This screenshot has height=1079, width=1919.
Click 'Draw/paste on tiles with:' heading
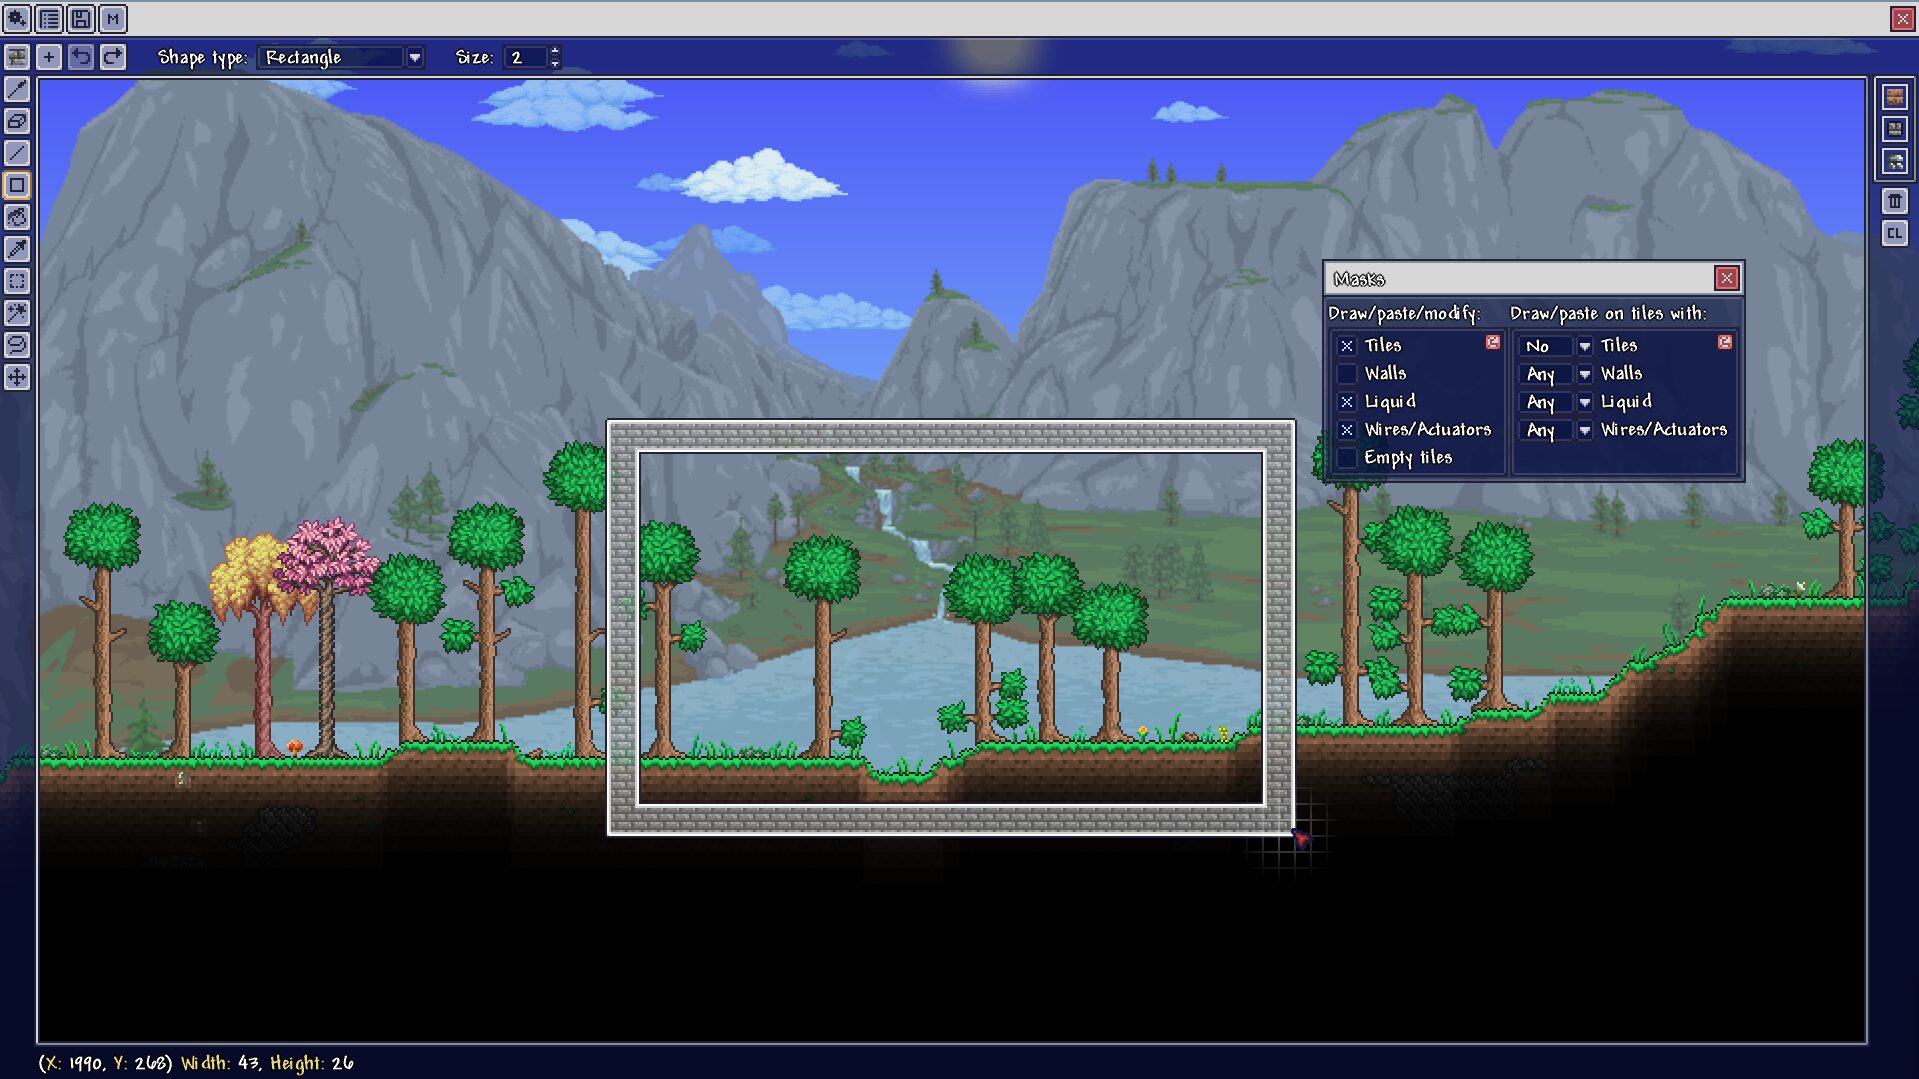(1608, 314)
